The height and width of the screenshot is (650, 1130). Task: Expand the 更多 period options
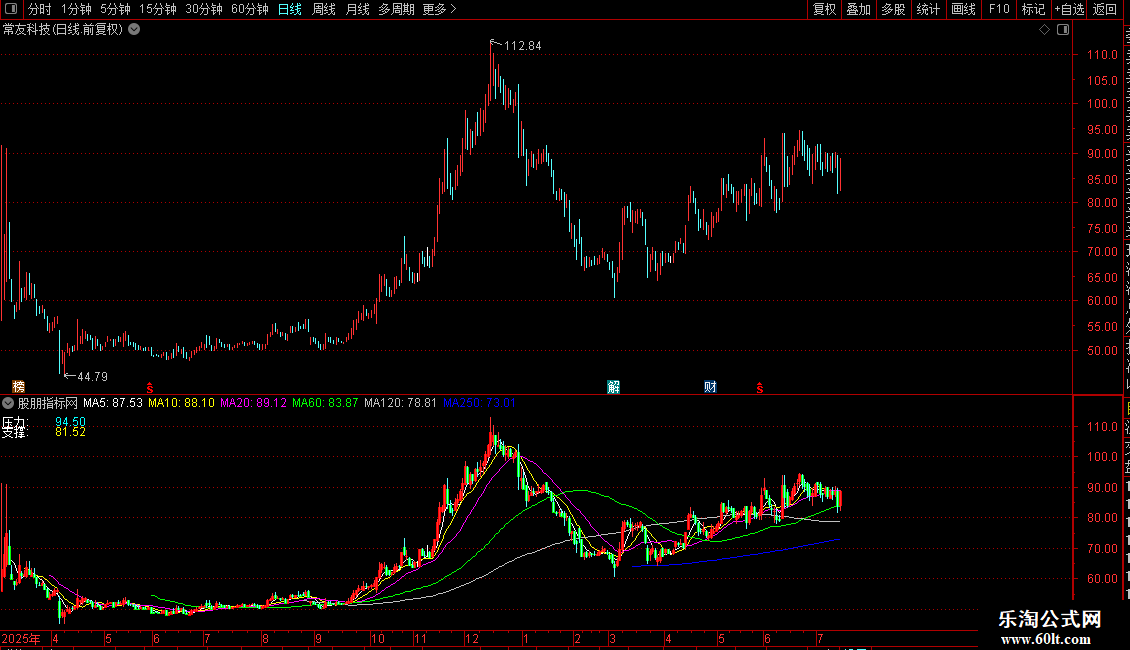(439, 9)
